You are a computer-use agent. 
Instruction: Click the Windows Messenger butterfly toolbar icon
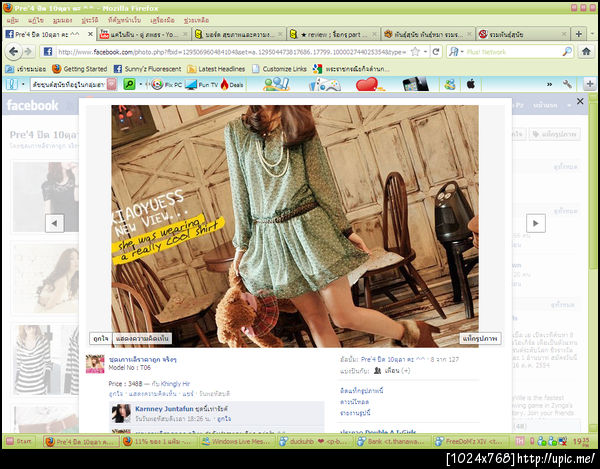point(450,84)
